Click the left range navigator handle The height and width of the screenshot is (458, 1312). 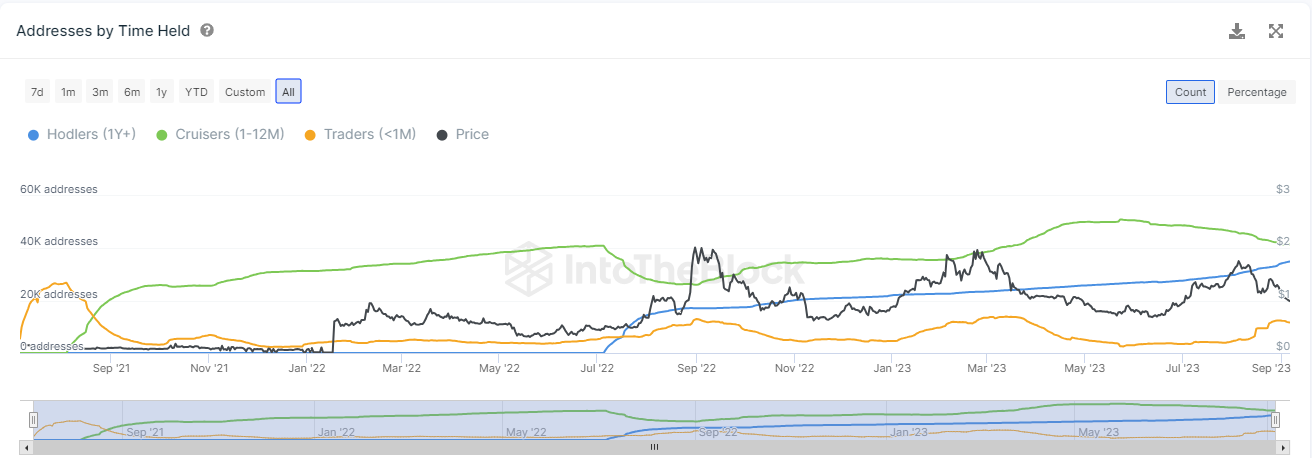tap(33, 420)
